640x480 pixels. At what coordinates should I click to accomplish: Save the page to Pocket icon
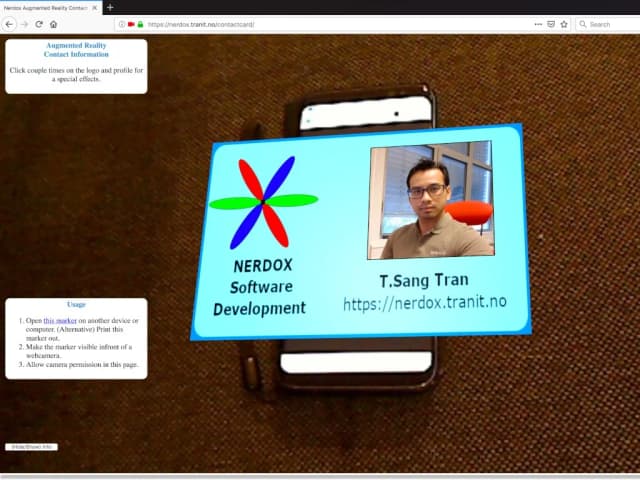click(551, 24)
